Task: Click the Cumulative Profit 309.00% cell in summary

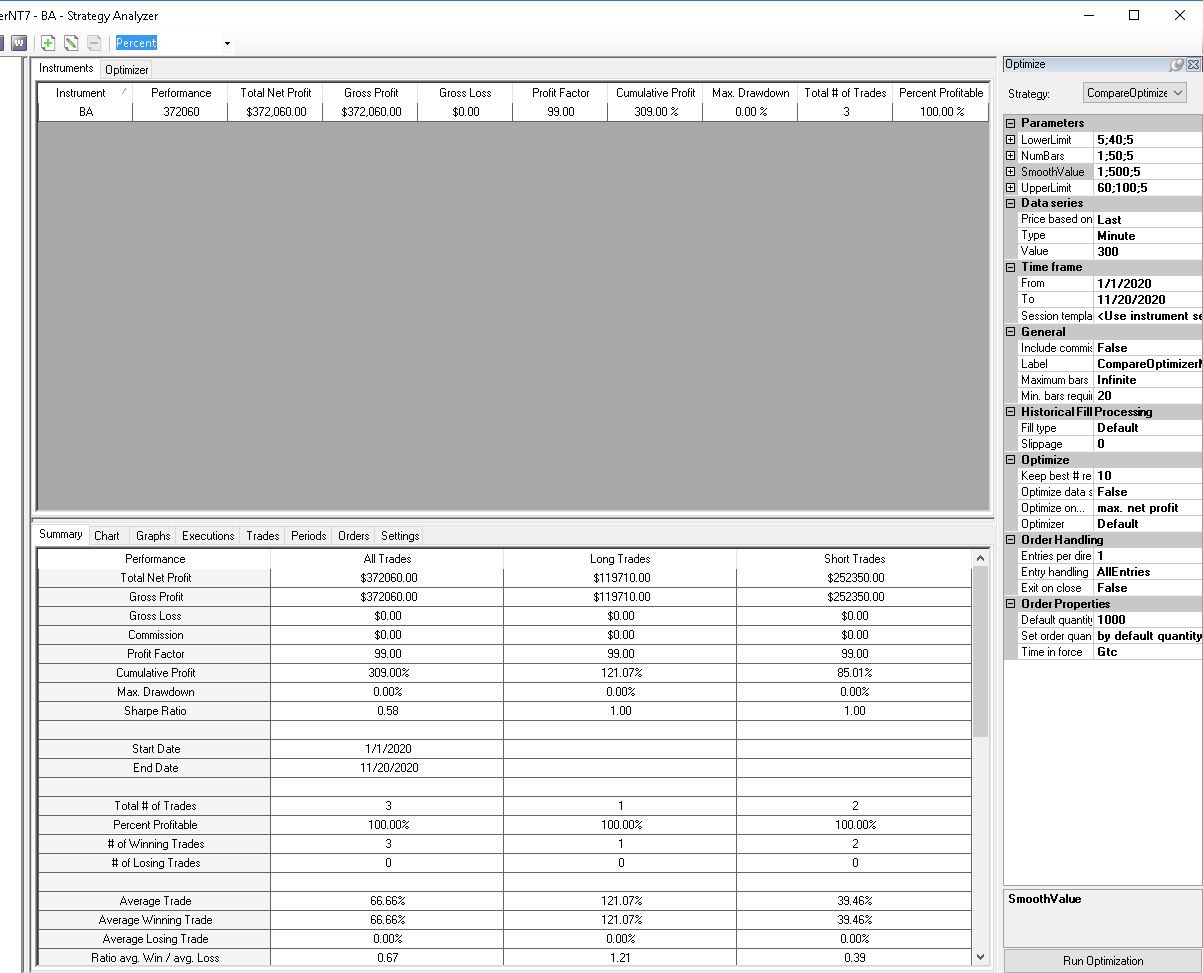Action: coord(388,673)
